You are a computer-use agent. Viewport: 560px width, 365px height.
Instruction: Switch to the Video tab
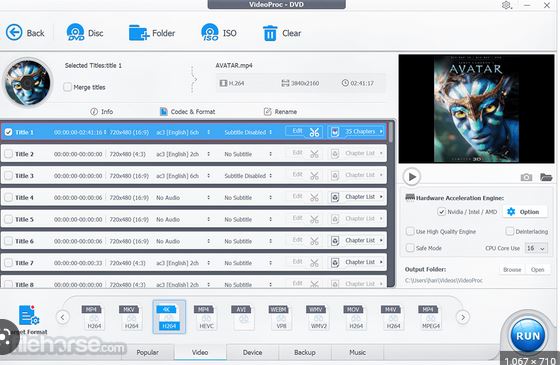pyautogui.click(x=200, y=352)
